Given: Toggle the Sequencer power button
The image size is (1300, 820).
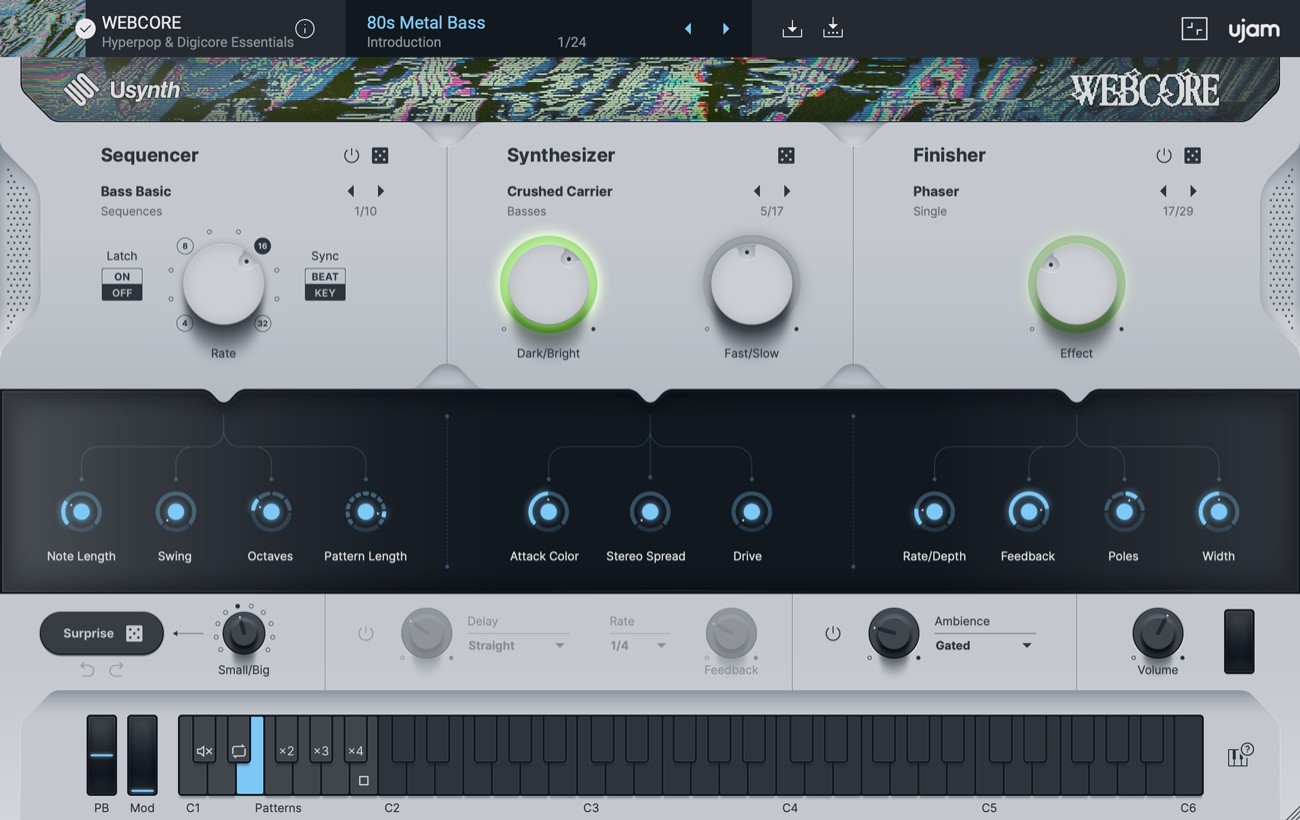Looking at the screenshot, I should 351,155.
